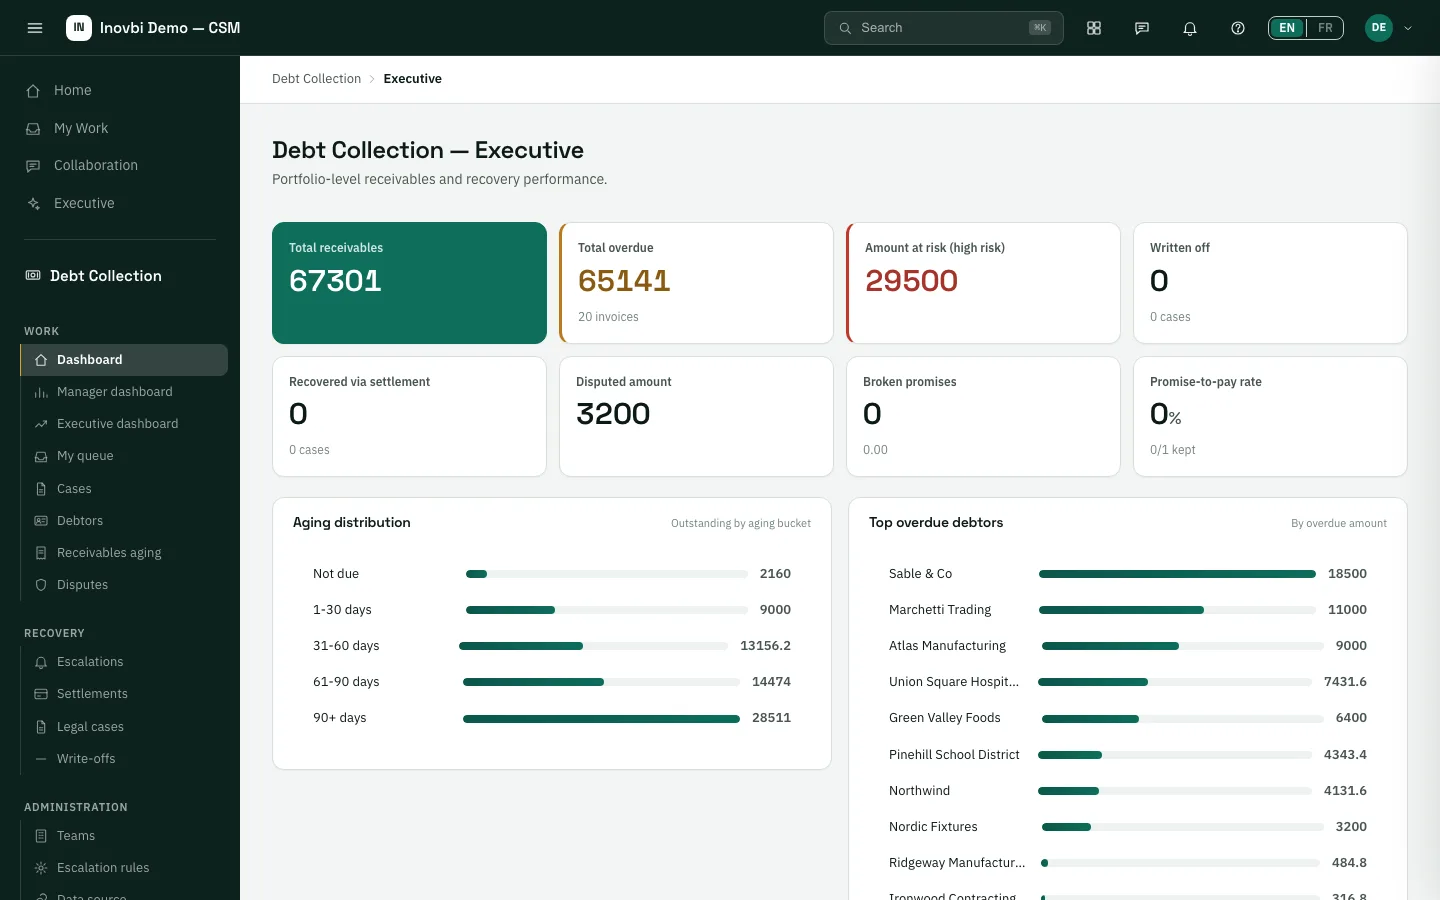Click the Home sidebar icon
1440x900 pixels.
pyautogui.click(x=33, y=91)
